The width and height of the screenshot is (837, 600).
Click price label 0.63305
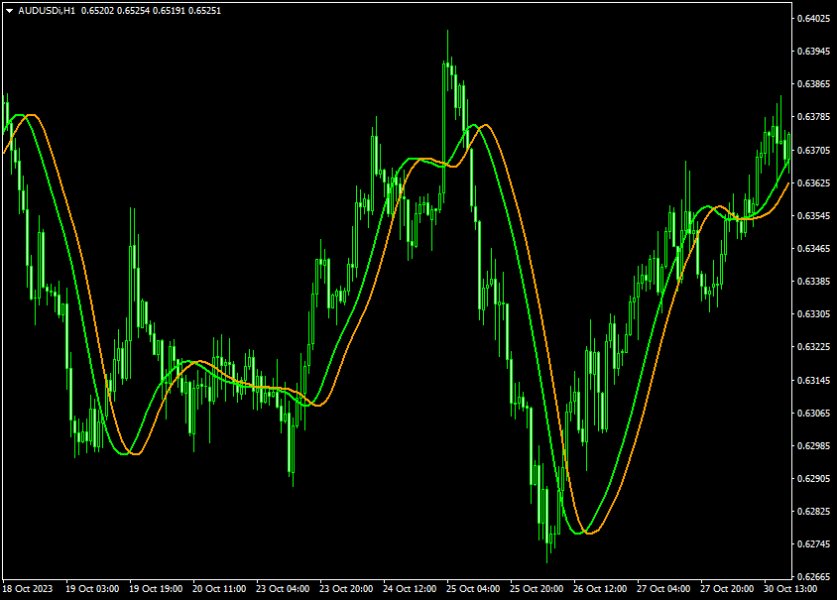coord(814,314)
